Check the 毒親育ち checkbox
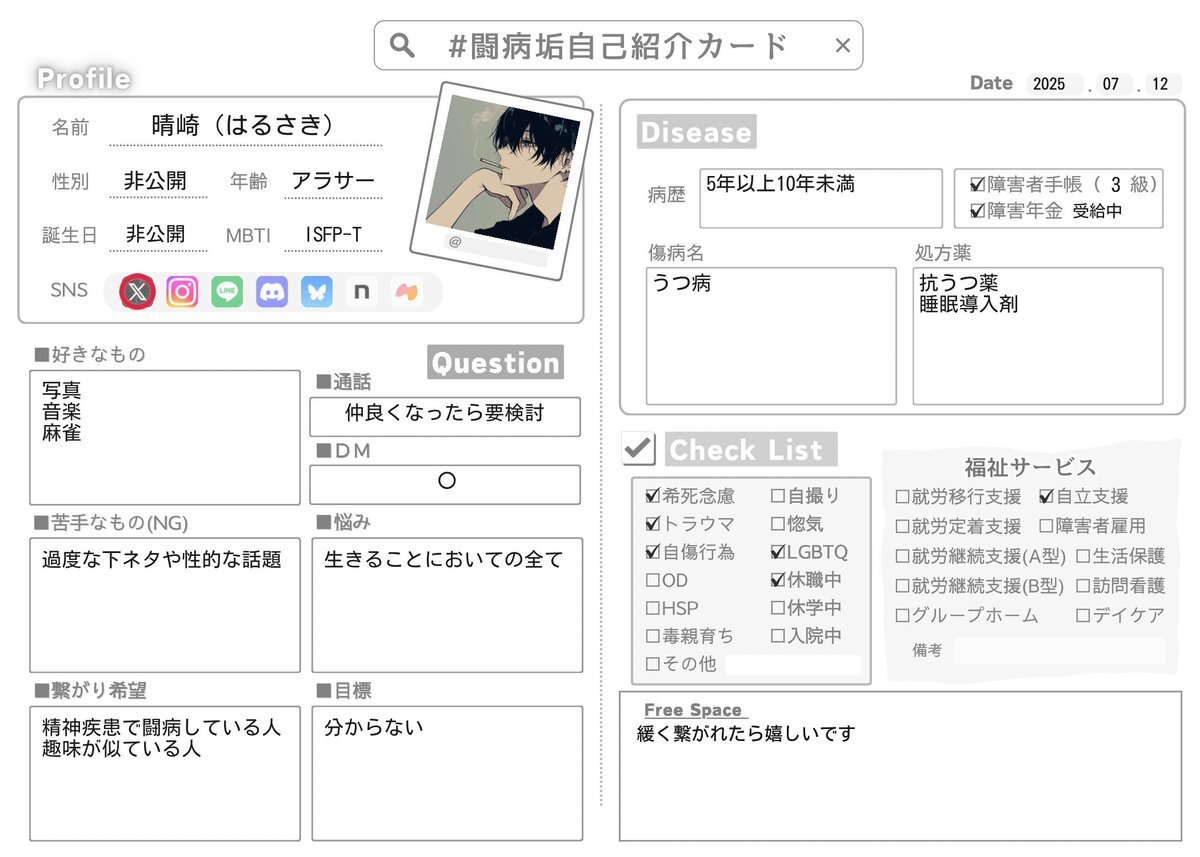This screenshot has width=1200, height=857. pos(653,636)
